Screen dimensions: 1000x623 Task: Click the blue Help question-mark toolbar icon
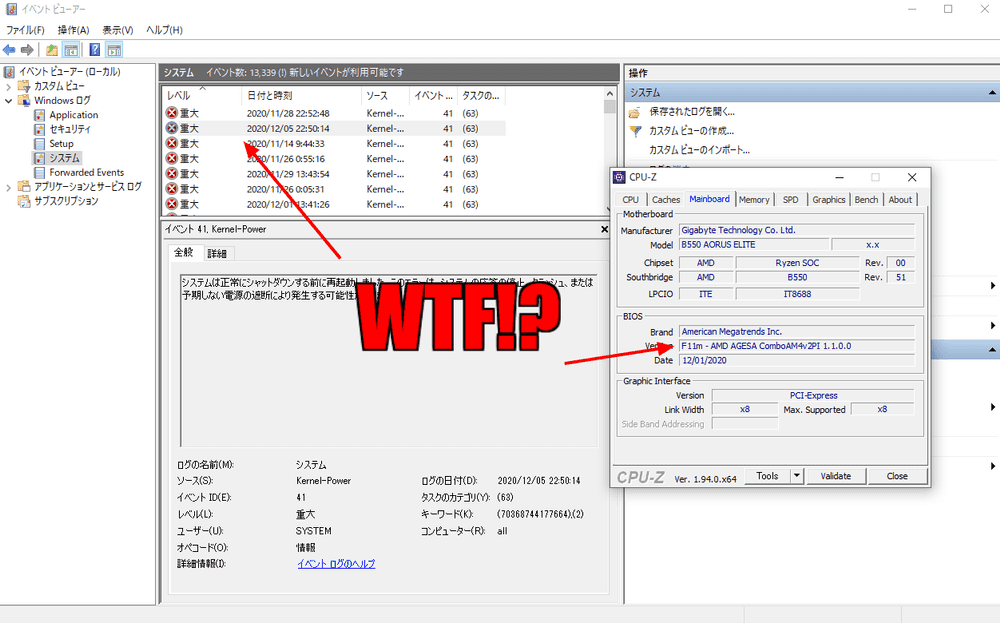tap(94, 50)
